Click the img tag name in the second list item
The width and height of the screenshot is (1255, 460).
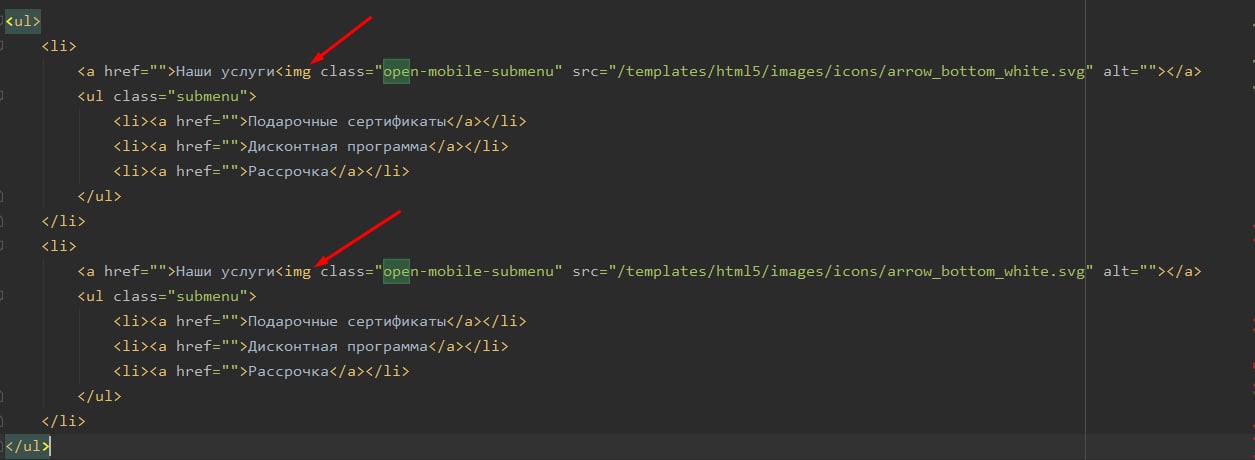[x=298, y=271]
